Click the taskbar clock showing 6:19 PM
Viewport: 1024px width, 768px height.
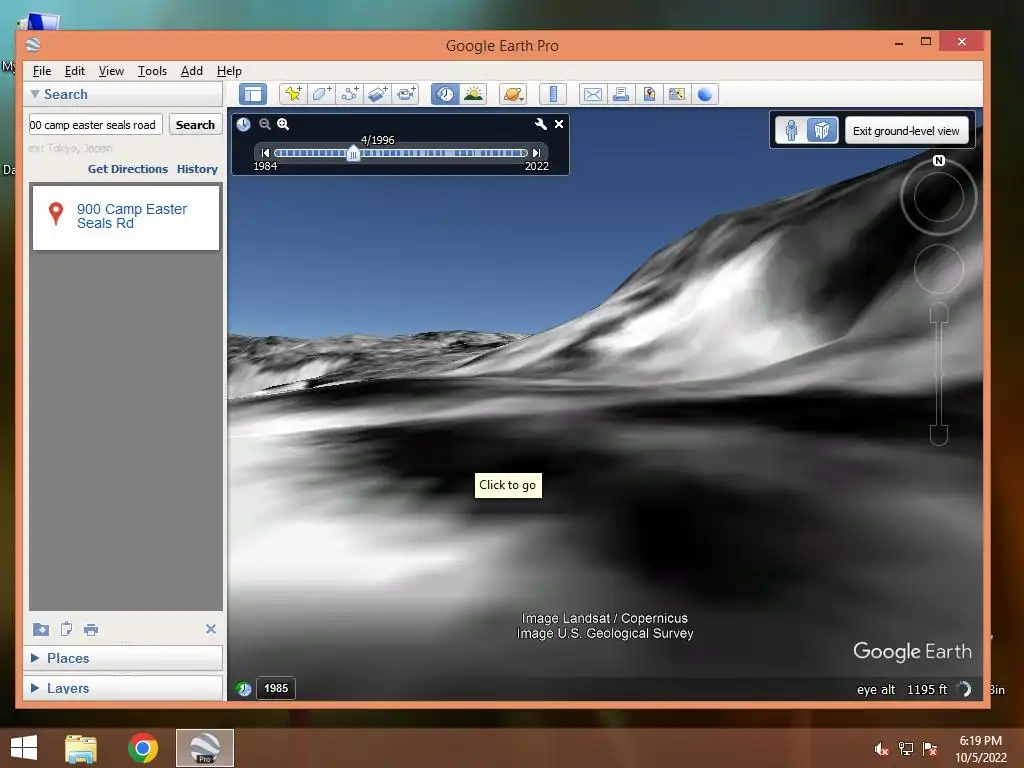tap(980, 749)
